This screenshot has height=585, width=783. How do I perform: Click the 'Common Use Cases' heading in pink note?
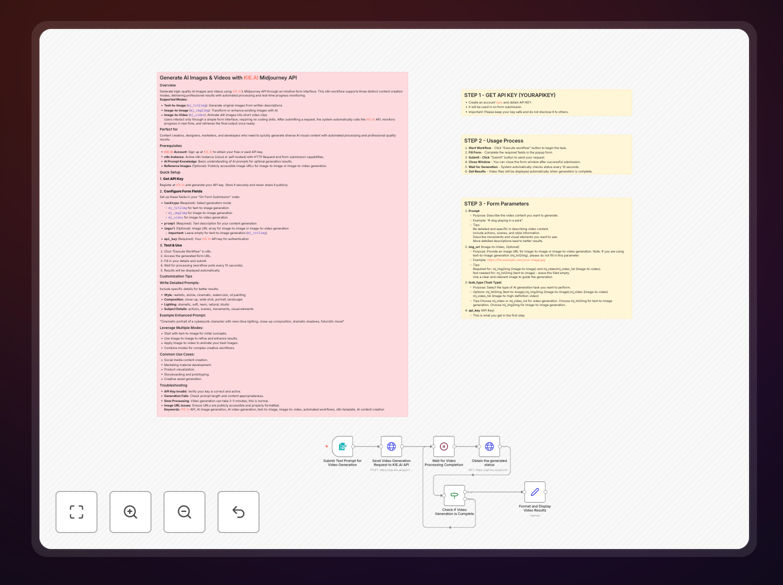pos(177,354)
